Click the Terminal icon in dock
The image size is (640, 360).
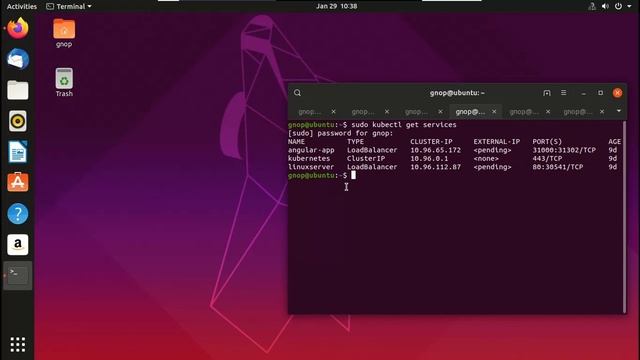18,276
